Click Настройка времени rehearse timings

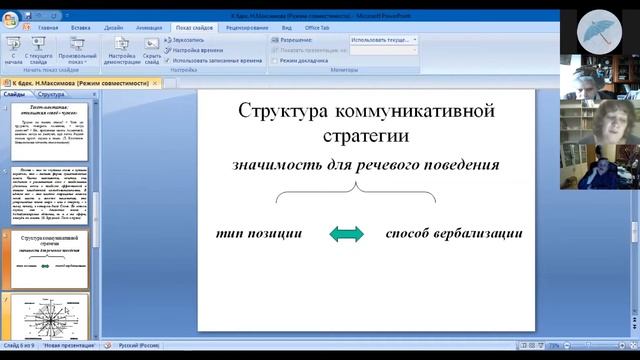[x=194, y=50]
